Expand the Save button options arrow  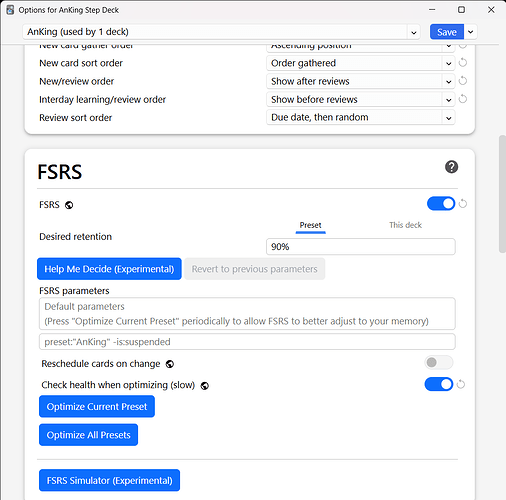470,32
